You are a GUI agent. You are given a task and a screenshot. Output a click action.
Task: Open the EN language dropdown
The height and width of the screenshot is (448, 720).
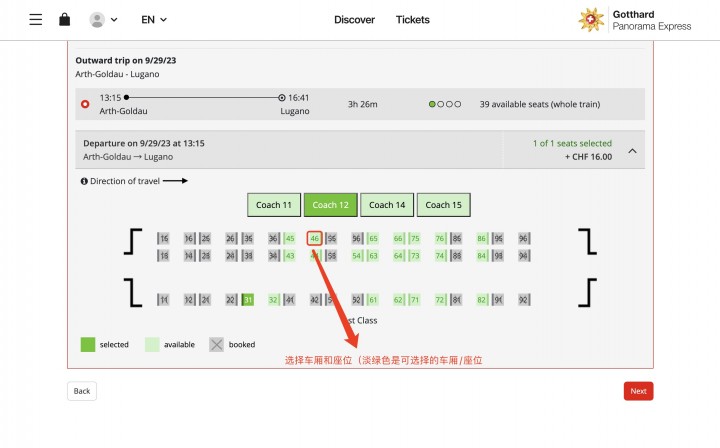coord(154,20)
